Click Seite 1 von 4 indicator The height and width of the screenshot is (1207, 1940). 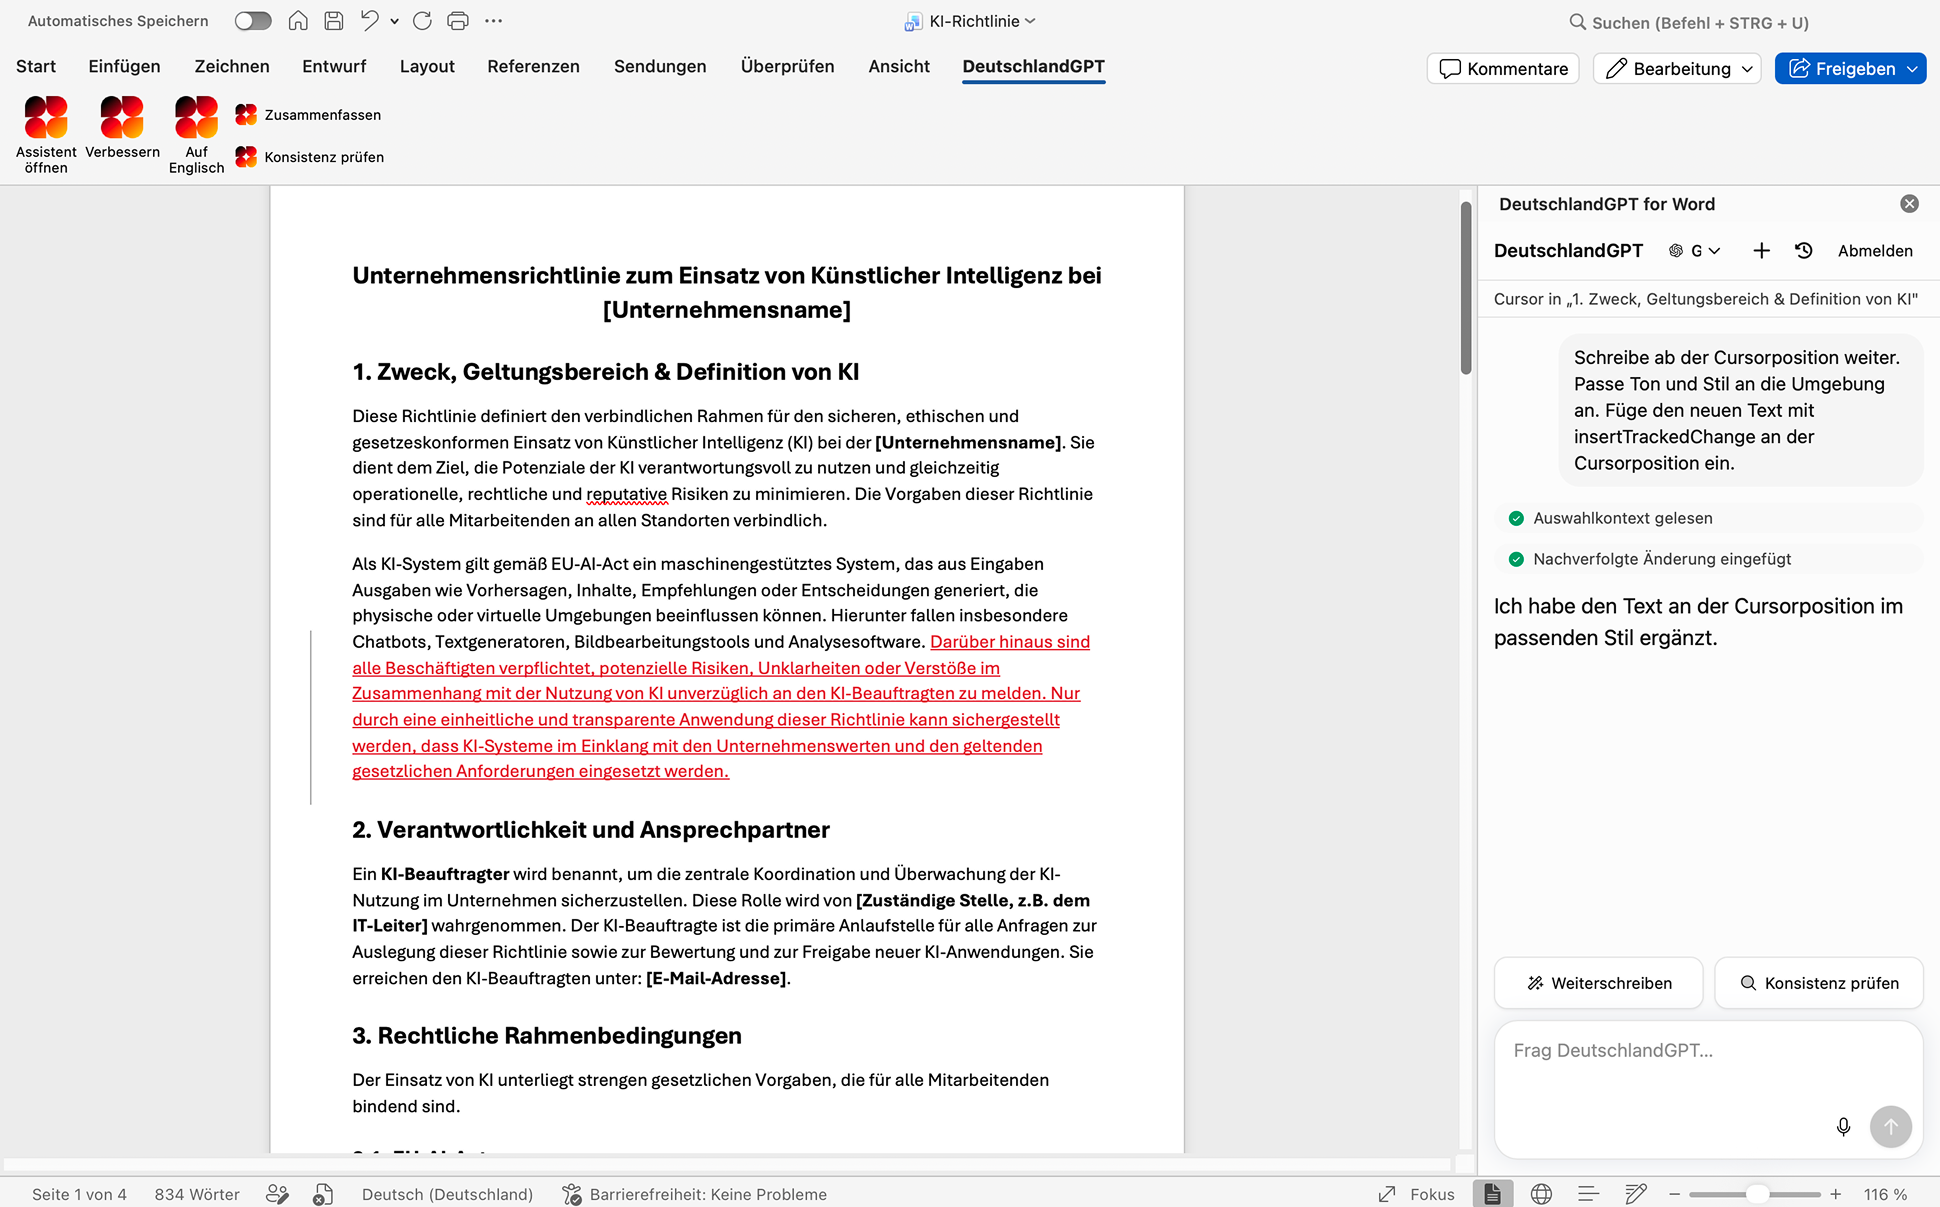click(x=79, y=1194)
